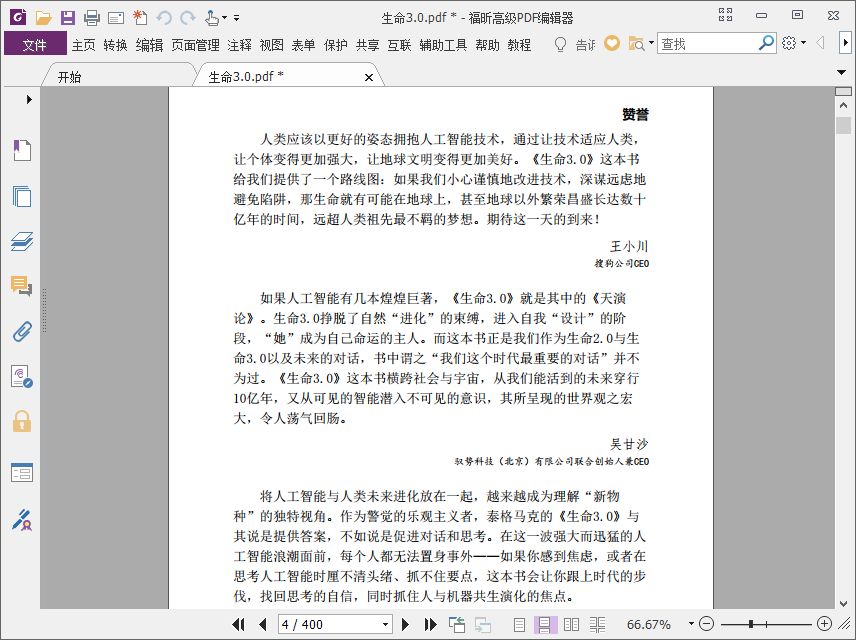Enable single page view mode
Viewport: 856px width, 640px height.
point(519,624)
